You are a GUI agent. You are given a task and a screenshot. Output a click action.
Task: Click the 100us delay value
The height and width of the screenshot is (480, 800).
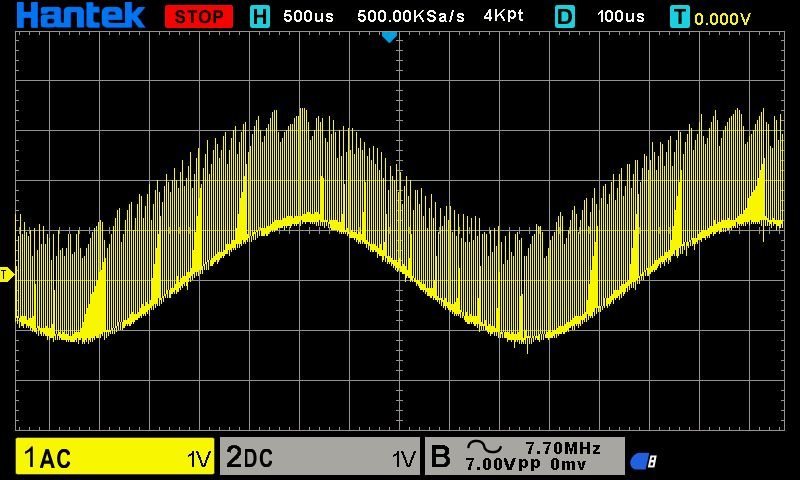(x=621, y=16)
